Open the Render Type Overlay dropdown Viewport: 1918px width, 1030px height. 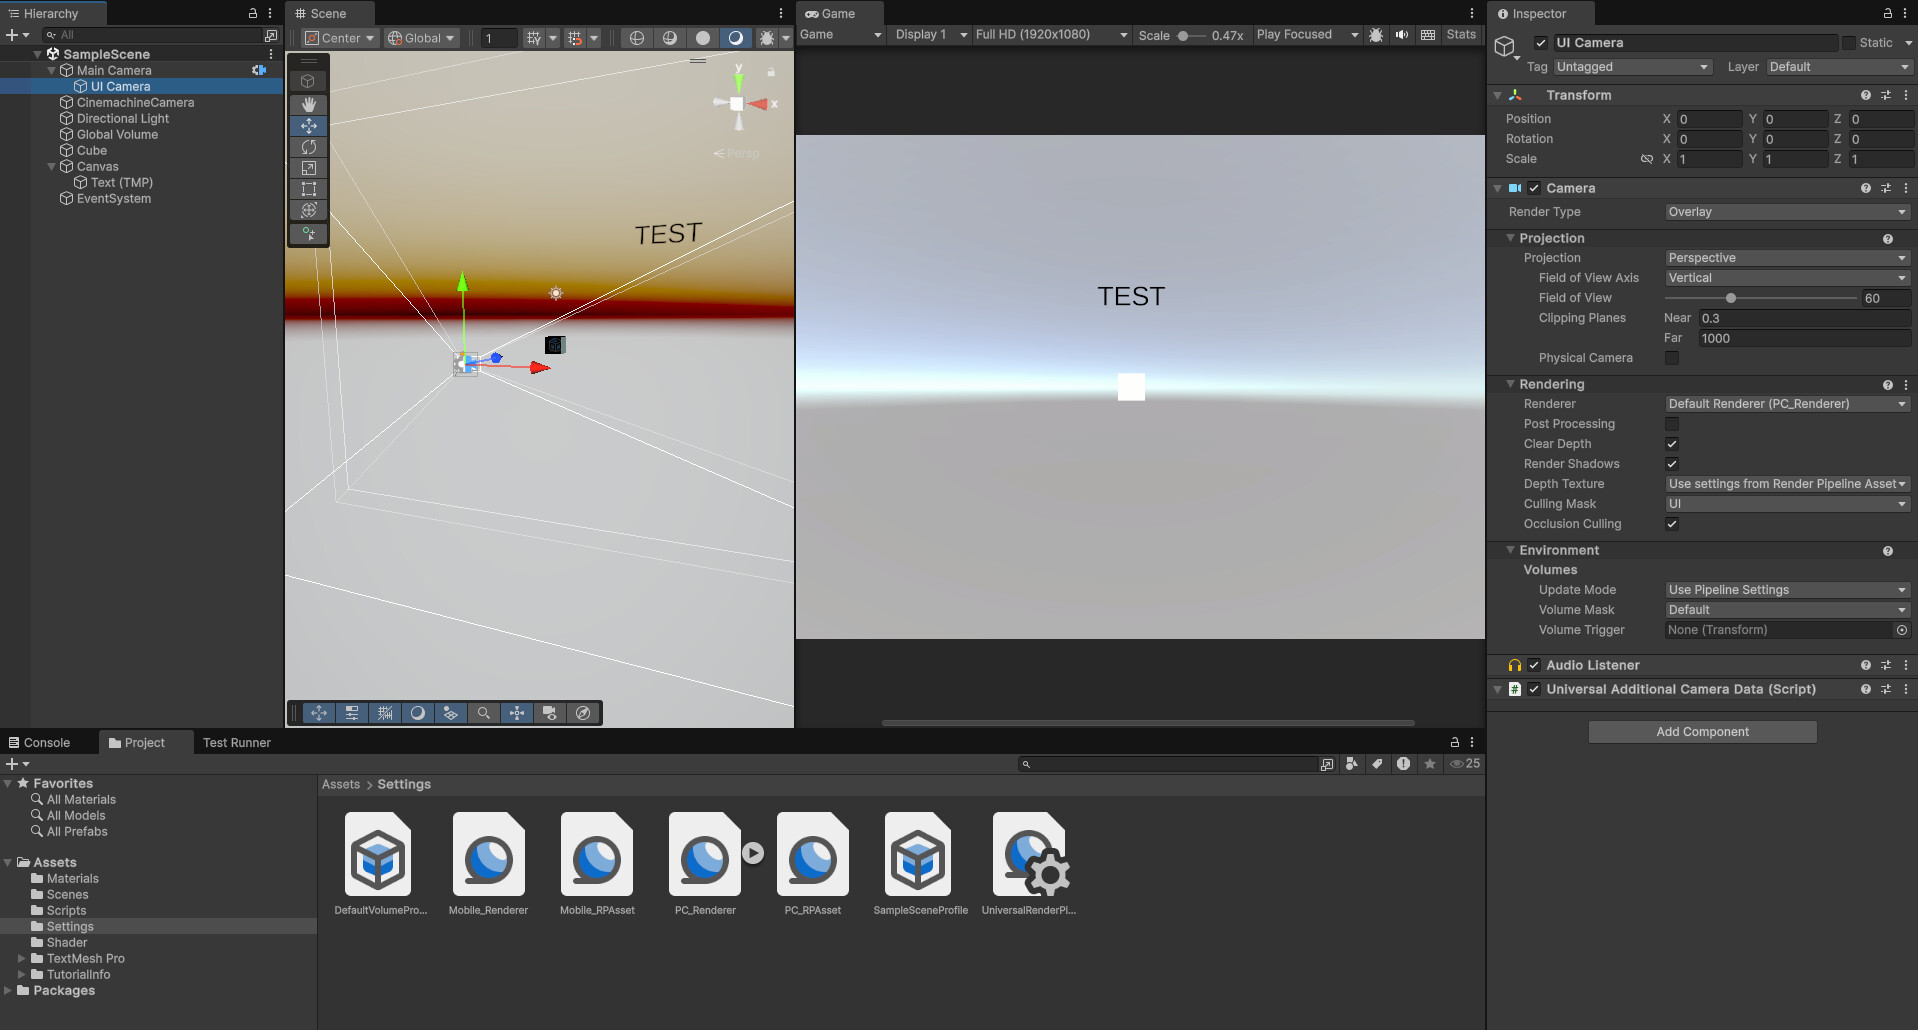click(1786, 212)
